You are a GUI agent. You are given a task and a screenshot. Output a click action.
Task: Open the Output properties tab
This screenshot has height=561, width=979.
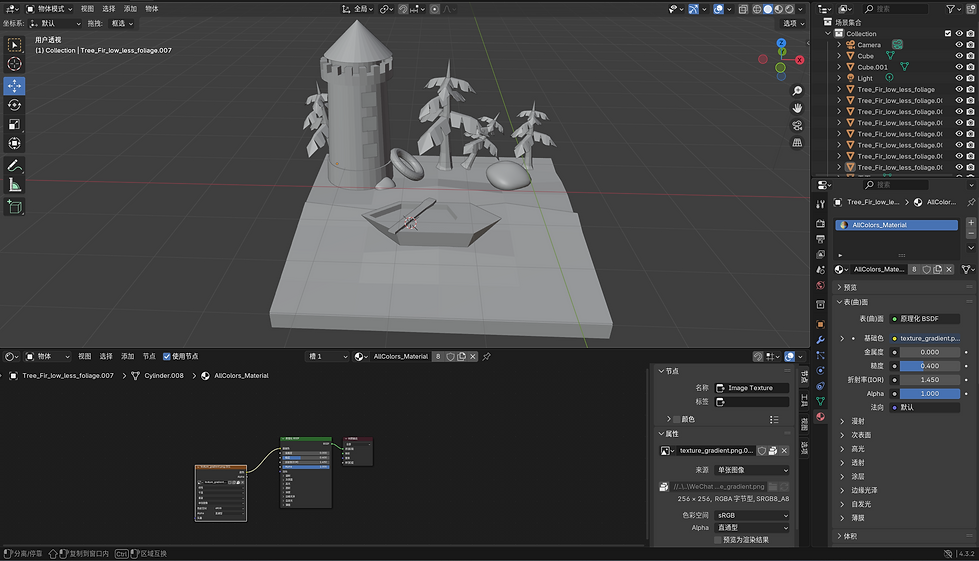click(820, 239)
